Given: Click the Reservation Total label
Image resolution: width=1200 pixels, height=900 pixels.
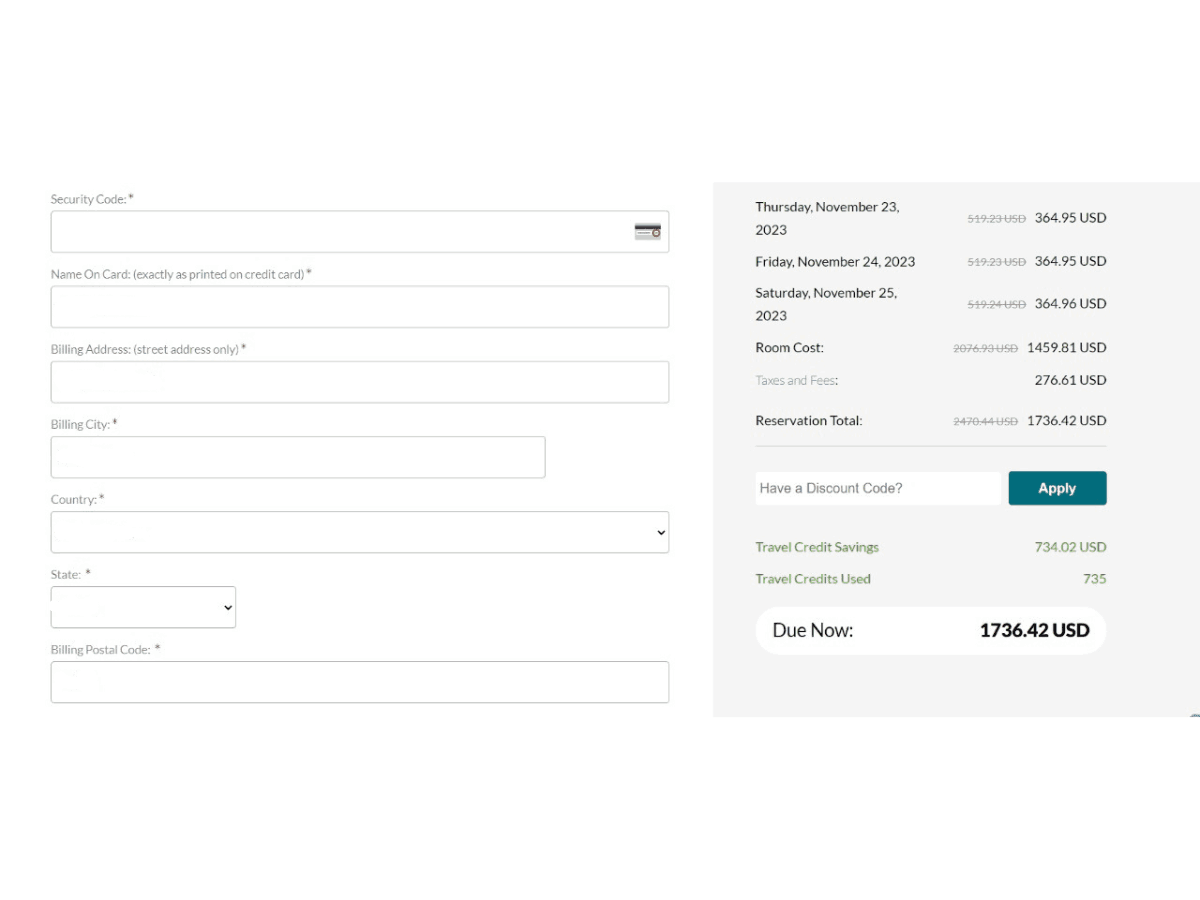Looking at the screenshot, I should (809, 421).
